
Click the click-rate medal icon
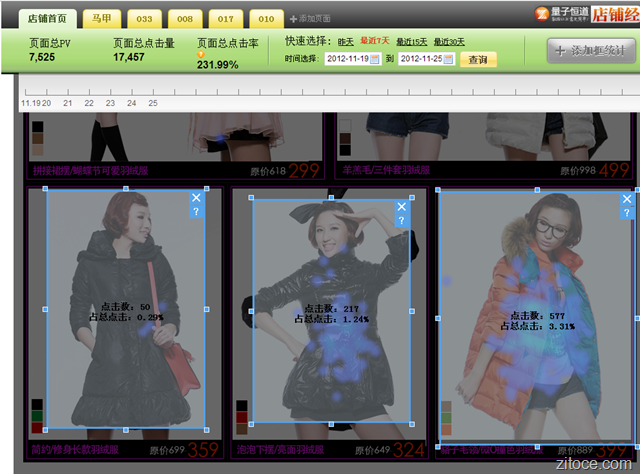201,54
